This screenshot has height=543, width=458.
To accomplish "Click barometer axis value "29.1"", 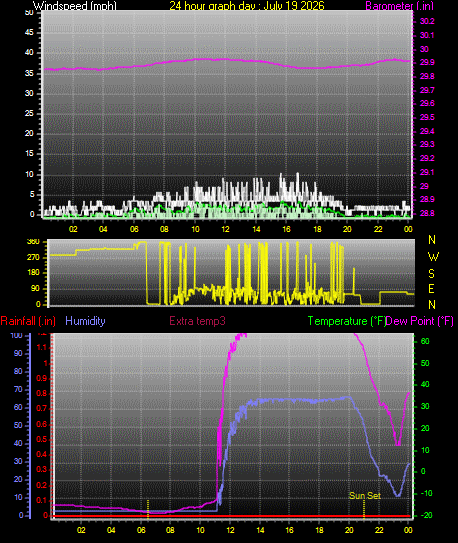I will point(427,172).
